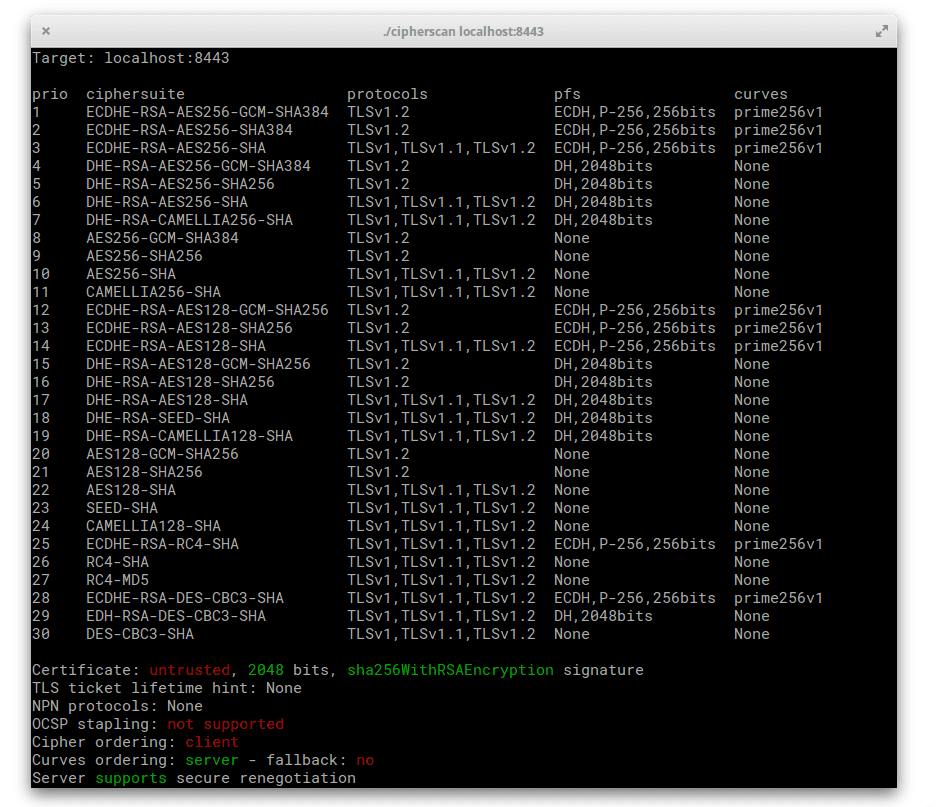Click 'ECDH,P-256,256bits' pfs value in row 25
Screen dimensions: 941x807
click(635, 544)
